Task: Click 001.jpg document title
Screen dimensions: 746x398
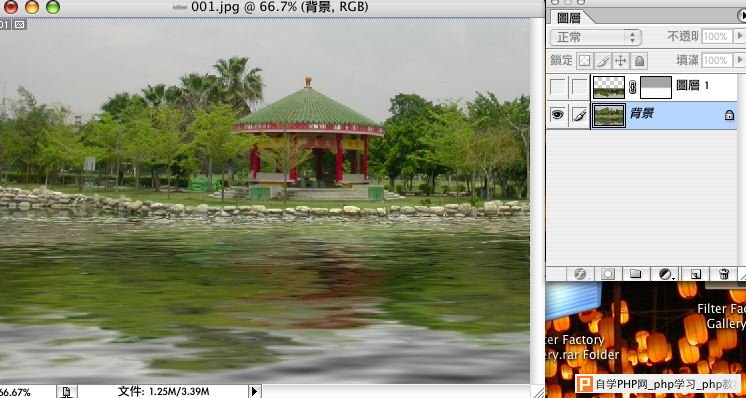Action: [279, 7]
